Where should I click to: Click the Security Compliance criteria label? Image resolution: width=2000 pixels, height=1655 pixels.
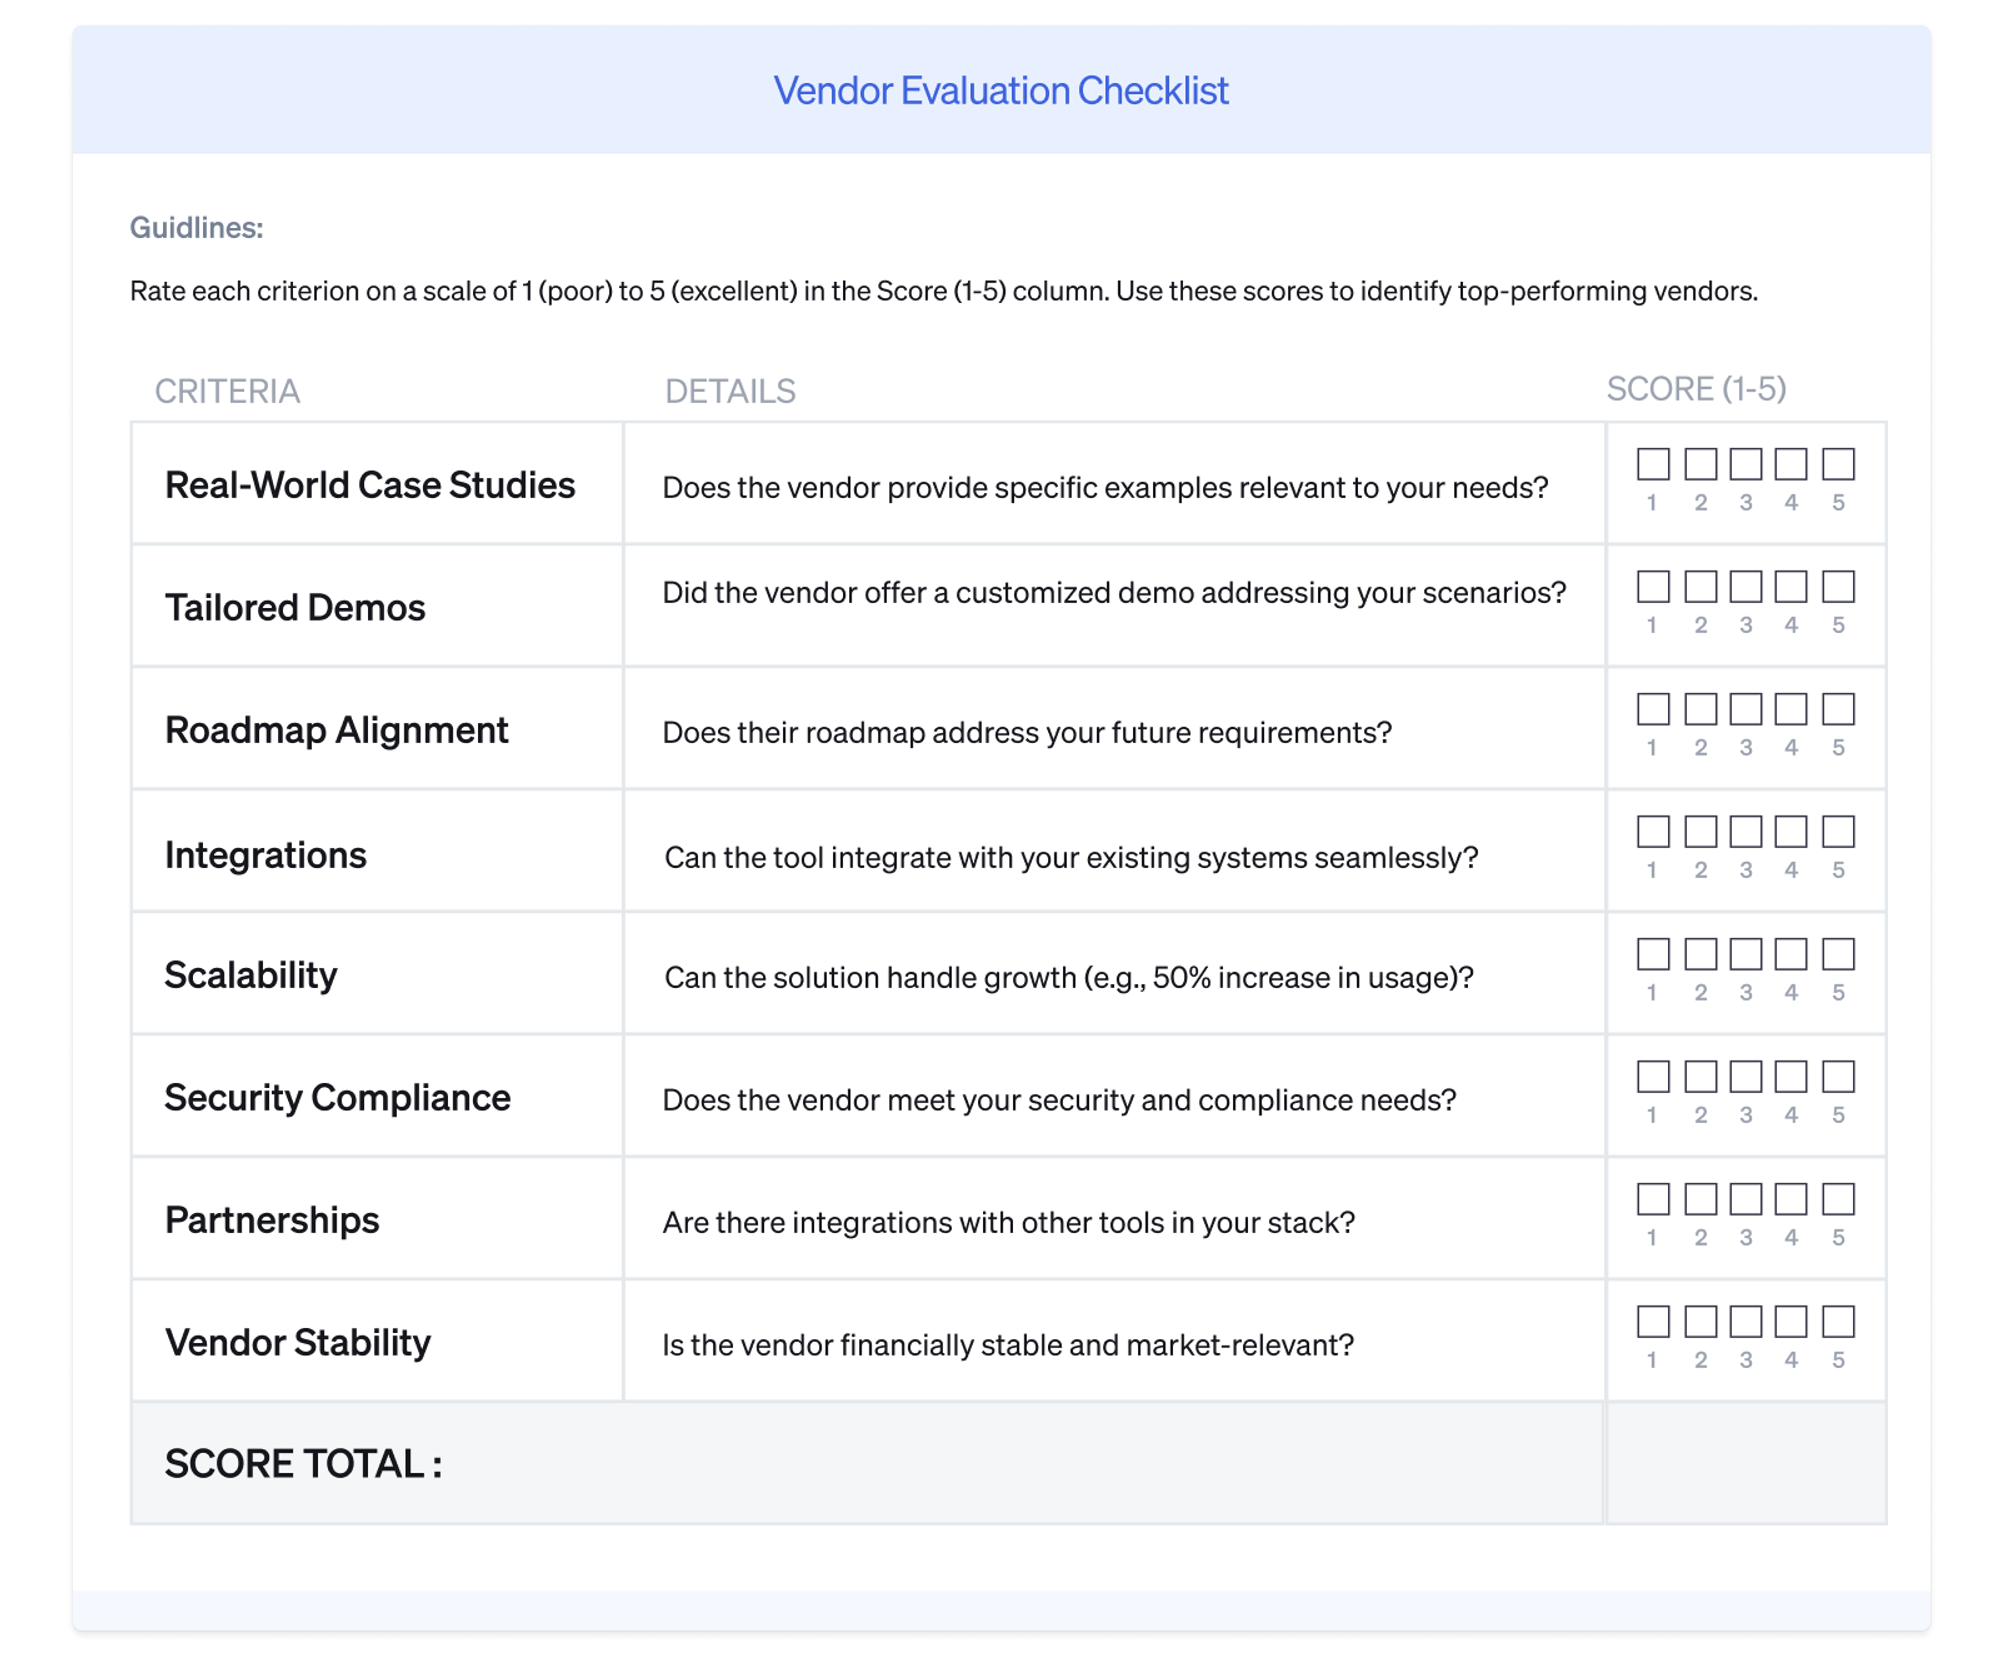coord(337,1098)
